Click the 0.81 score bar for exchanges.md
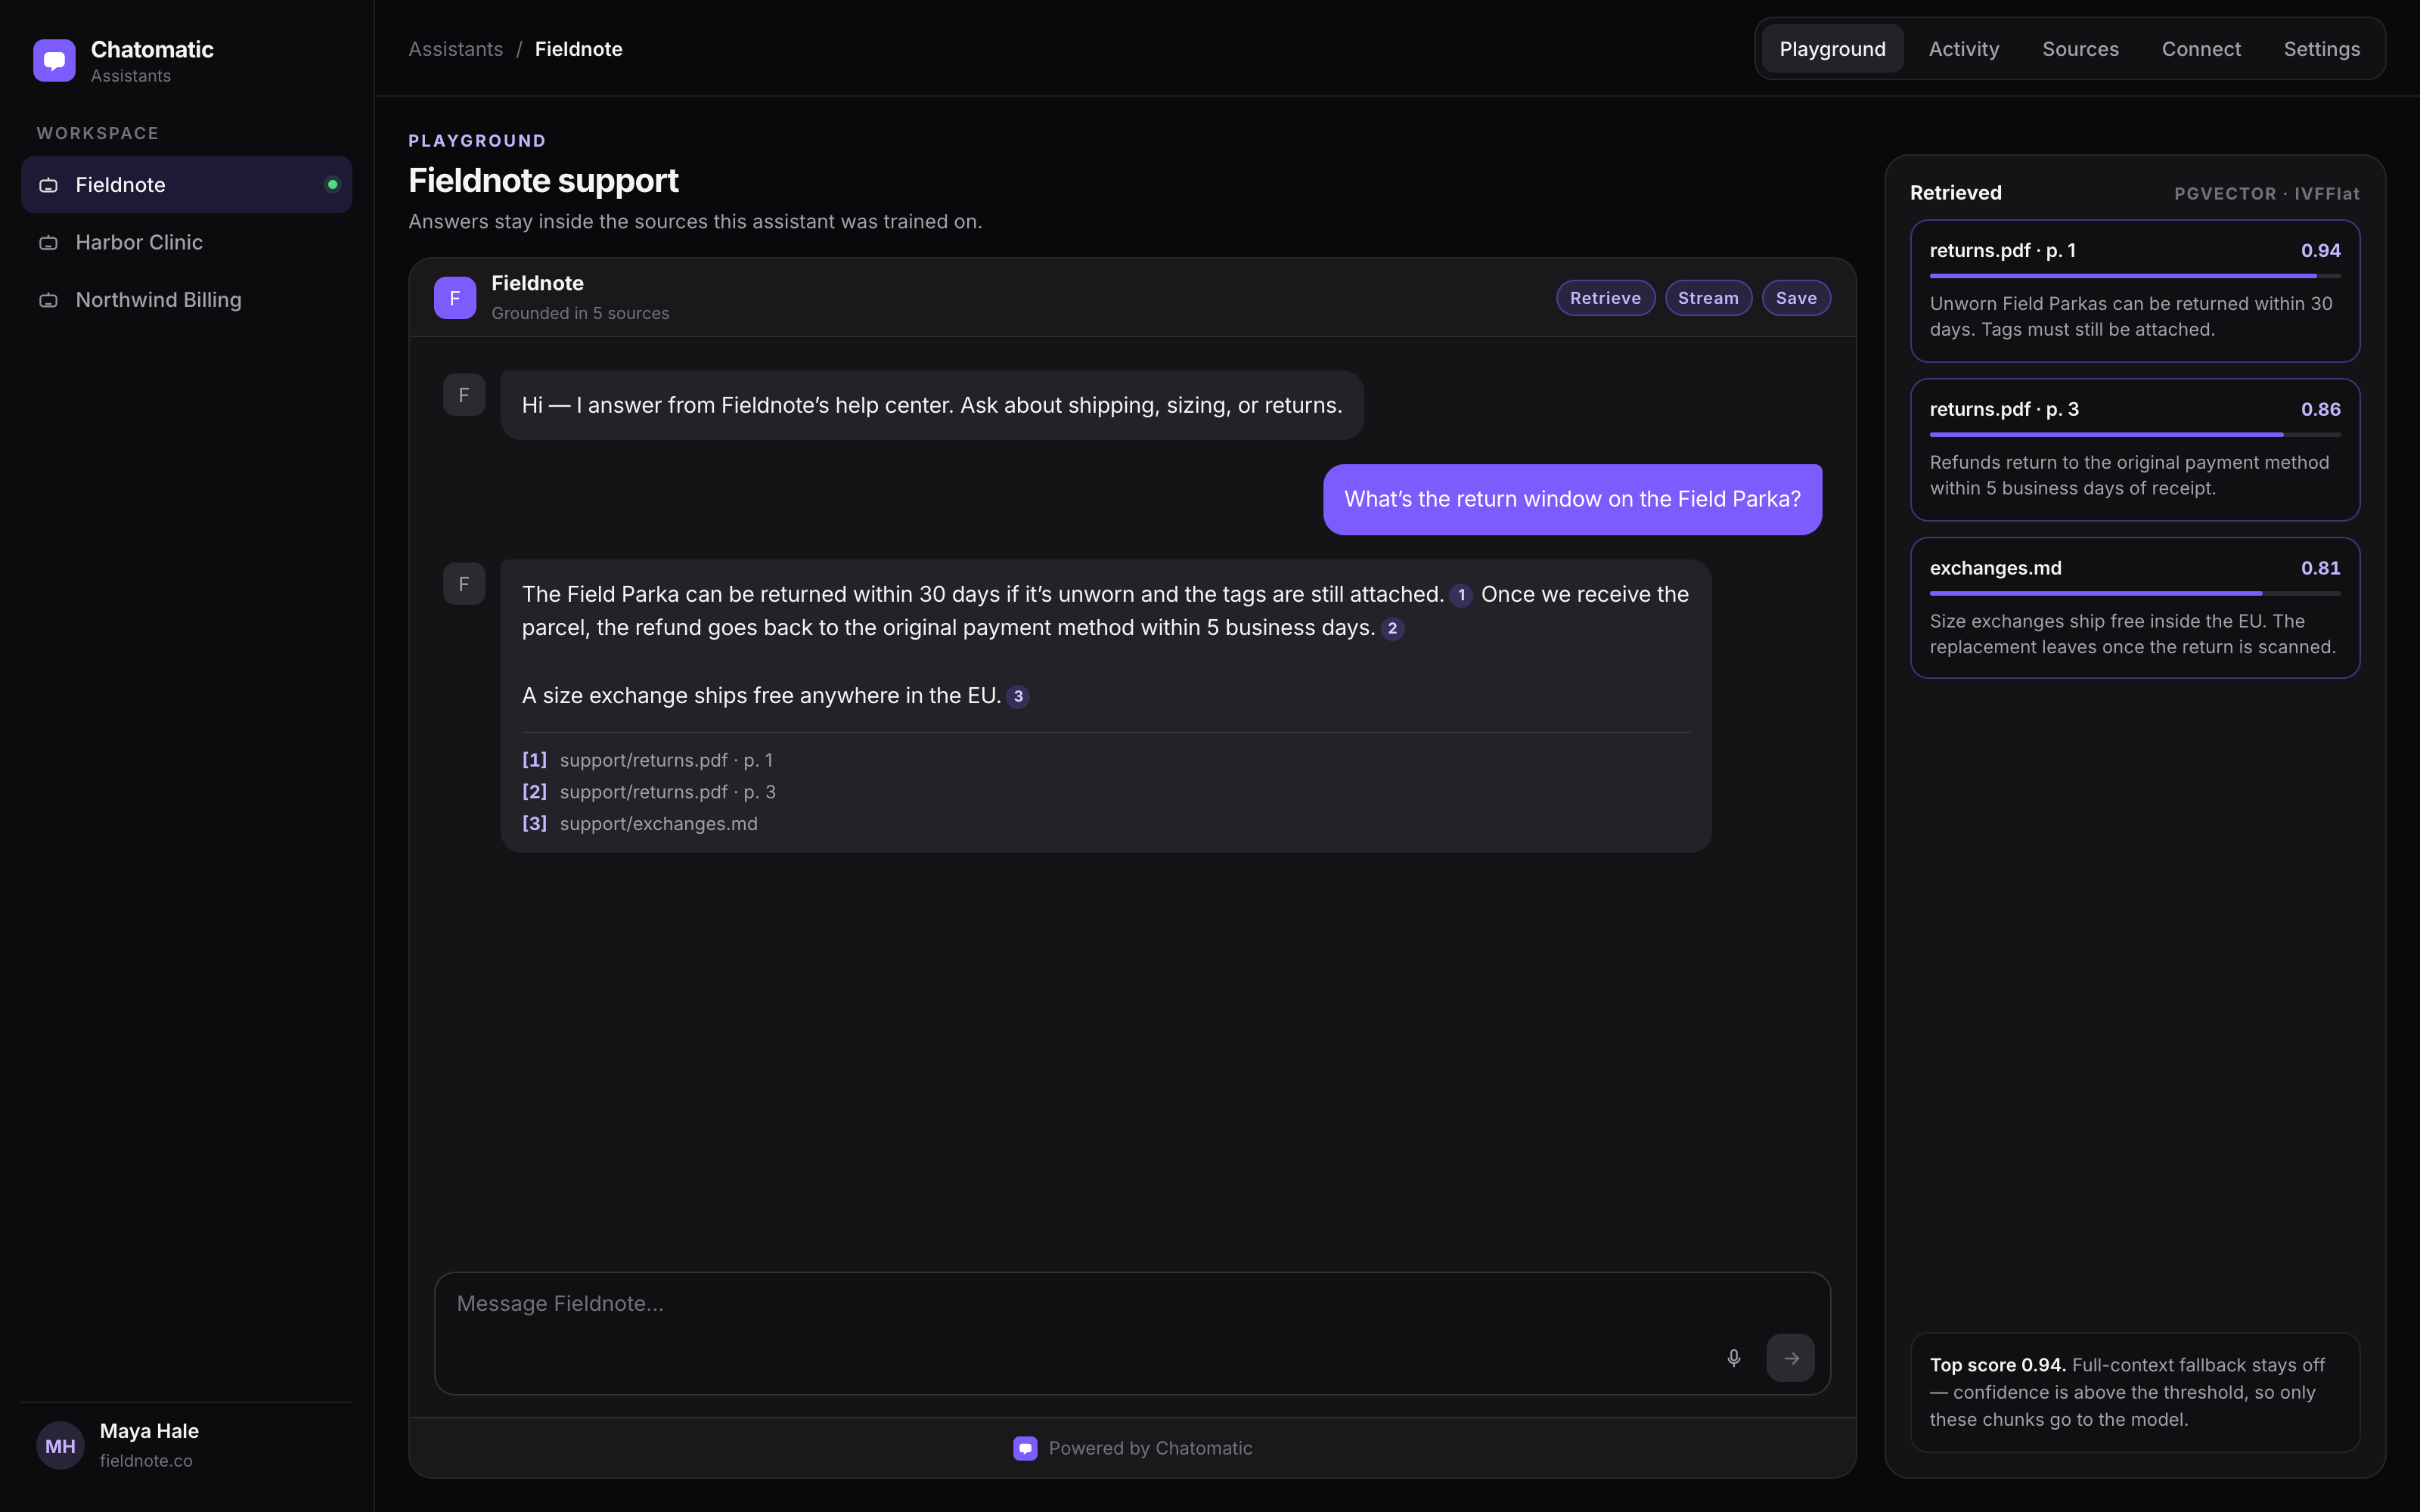Screen dimensions: 2420x1512 (x=2135, y=593)
